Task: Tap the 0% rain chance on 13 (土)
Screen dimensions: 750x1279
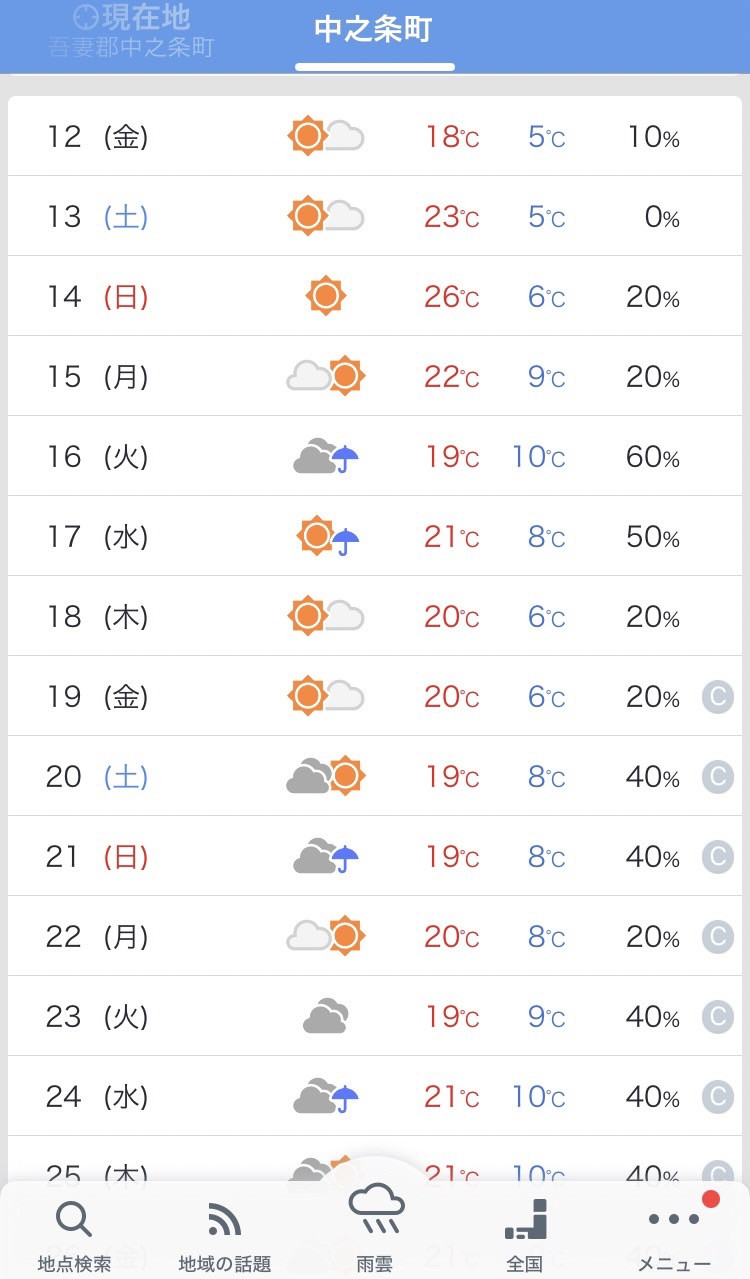Action: tap(662, 217)
